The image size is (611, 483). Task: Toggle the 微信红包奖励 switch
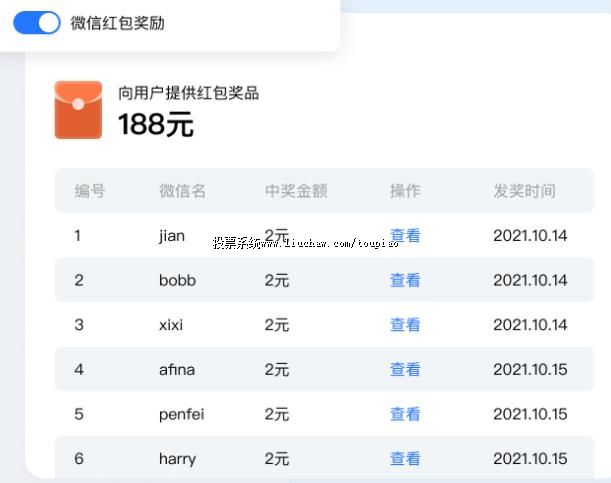tap(37, 23)
